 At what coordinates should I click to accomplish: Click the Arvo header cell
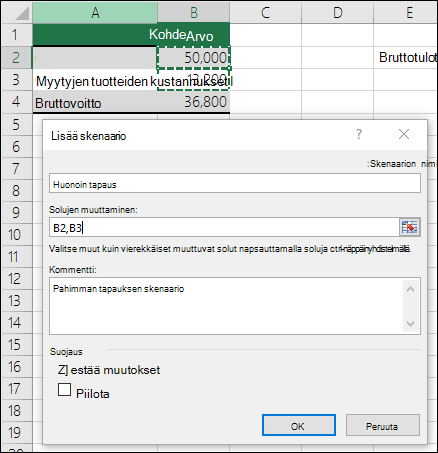(194, 35)
